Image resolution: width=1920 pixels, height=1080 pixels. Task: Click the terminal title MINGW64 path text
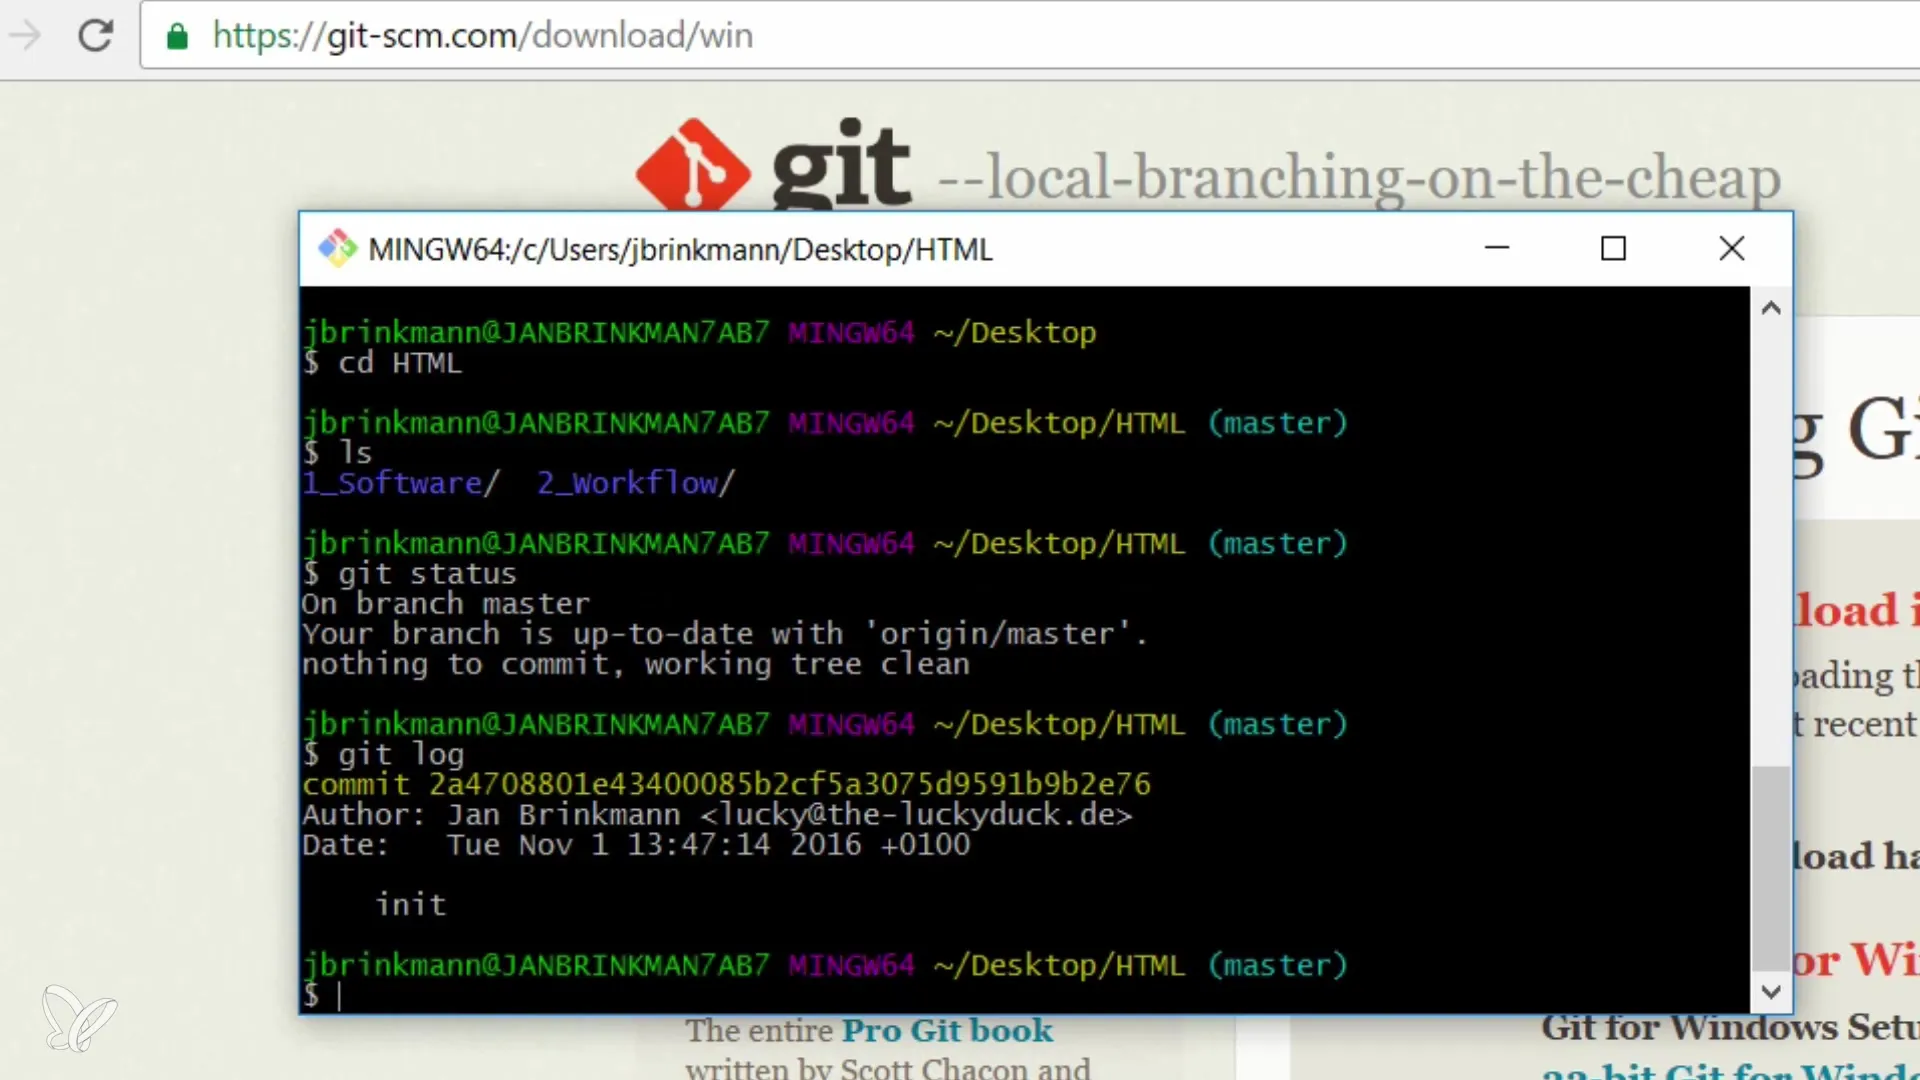point(680,249)
